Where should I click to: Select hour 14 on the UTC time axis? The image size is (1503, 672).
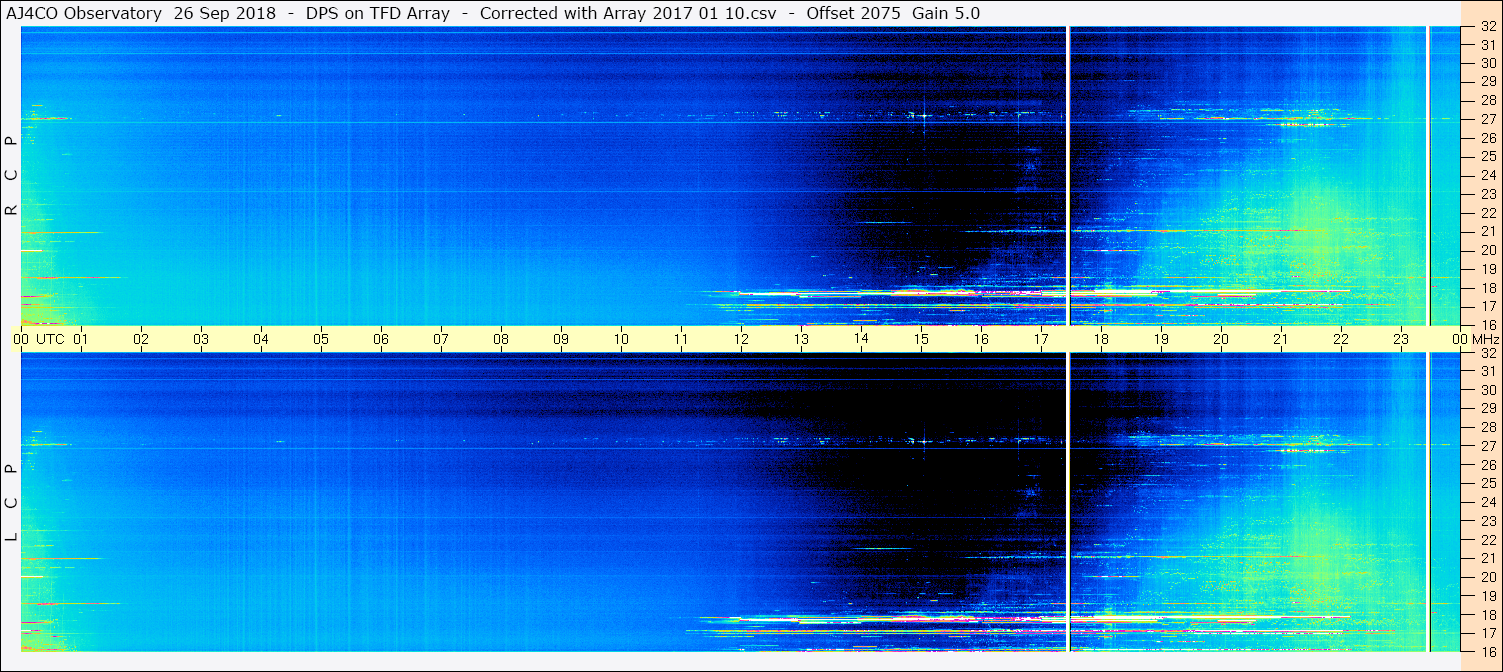(861, 339)
